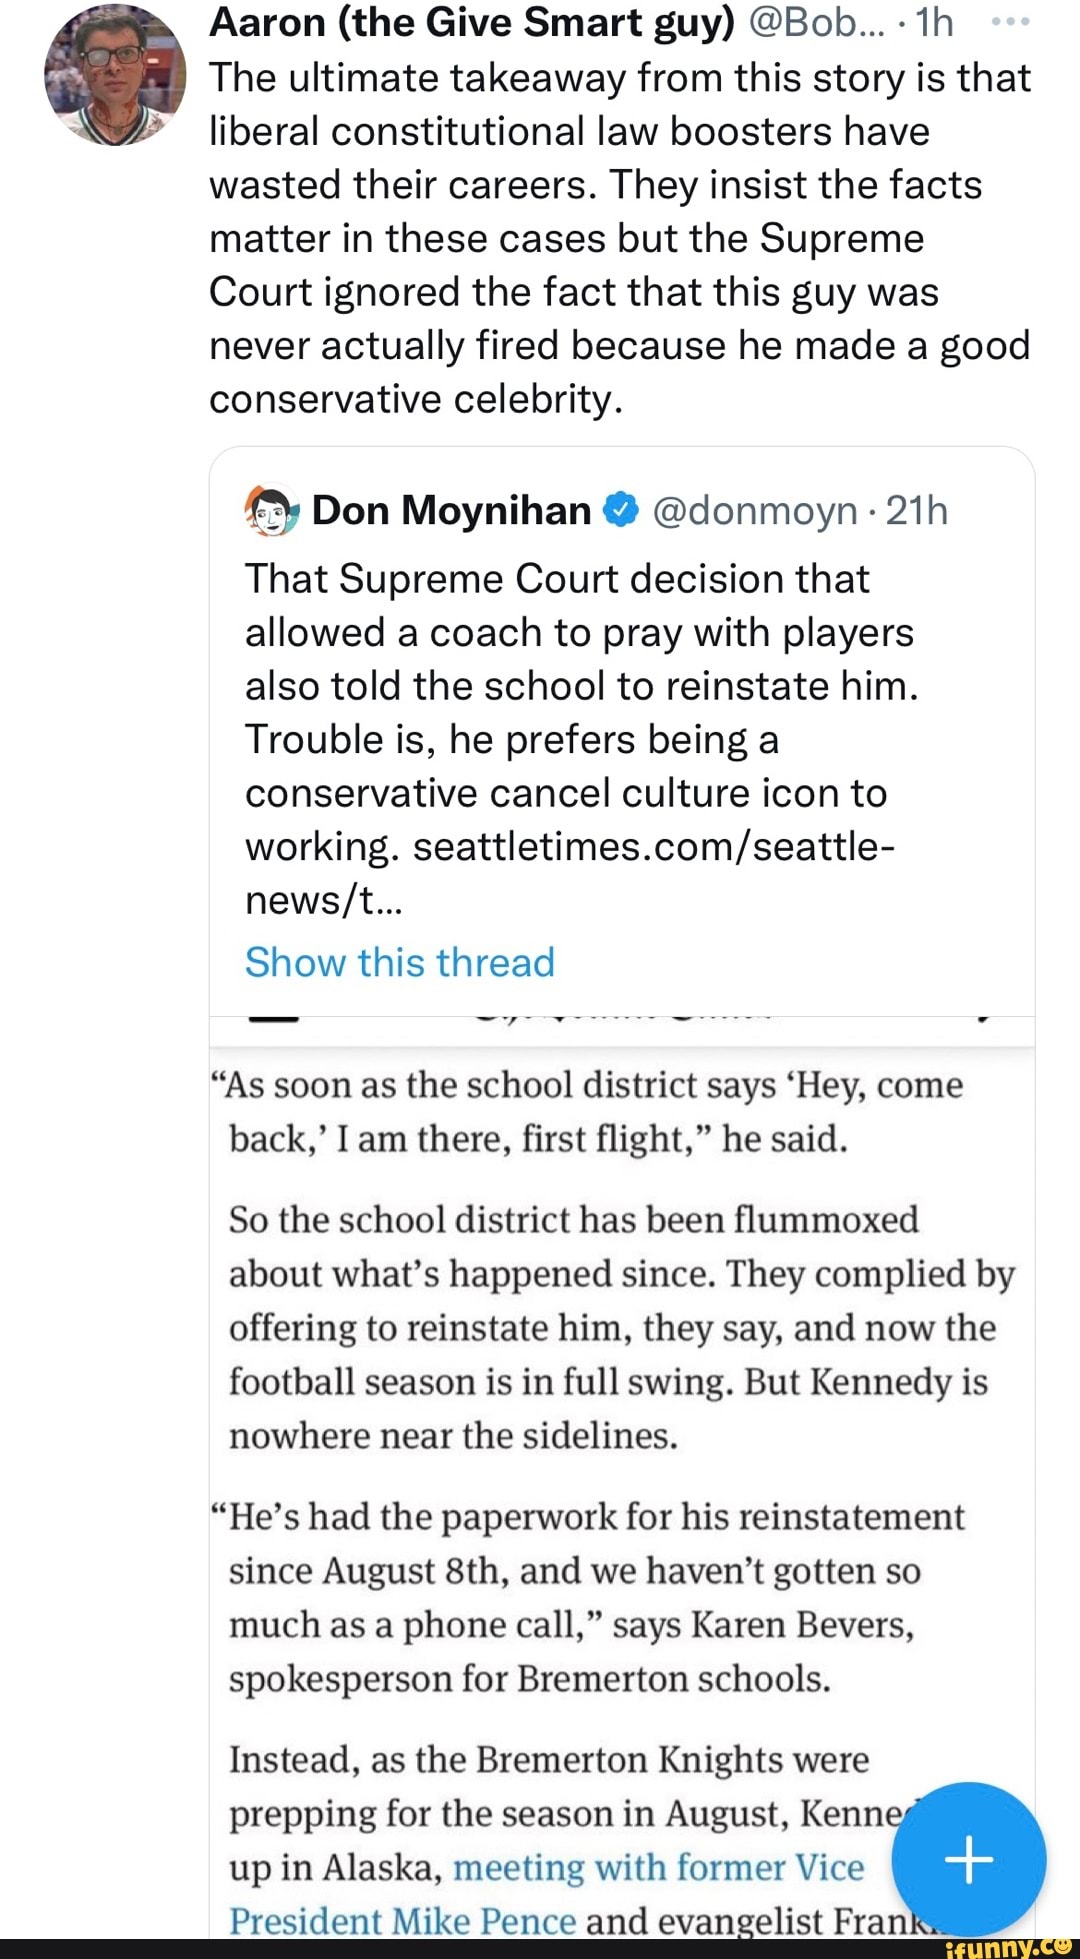Viewport: 1080px width, 1959px height.
Task: Tap the blue verified badge
Action: click(x=621, y=511)
